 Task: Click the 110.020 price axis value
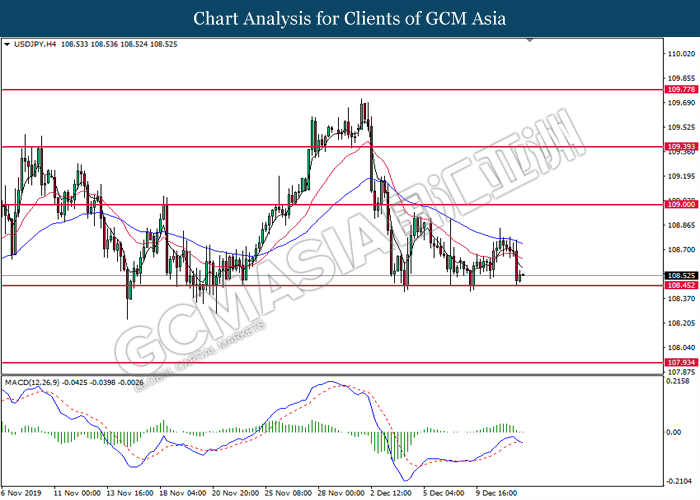pos(682,54)
